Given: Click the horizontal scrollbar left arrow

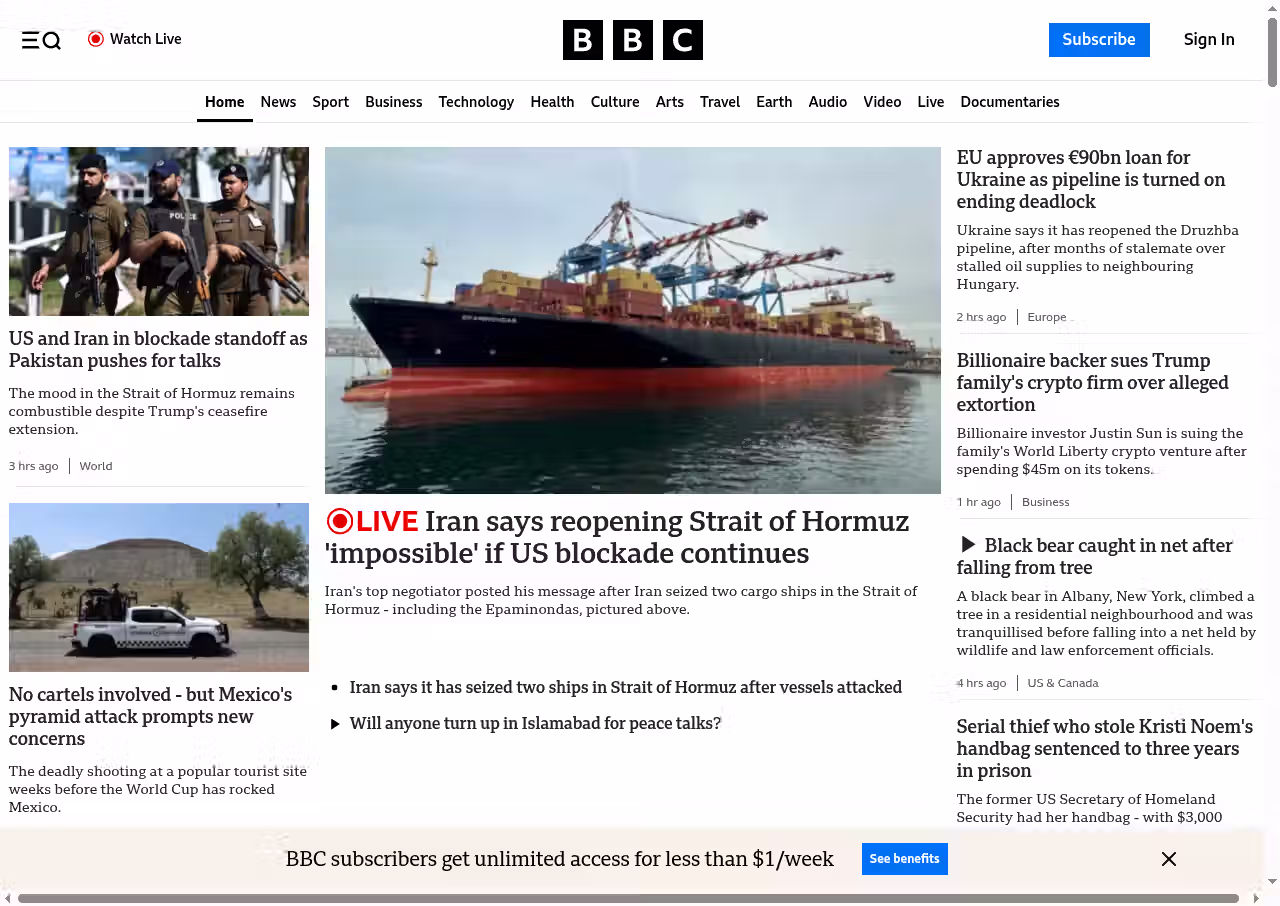Looking at the screenshot, I should (x=8, y=898).
